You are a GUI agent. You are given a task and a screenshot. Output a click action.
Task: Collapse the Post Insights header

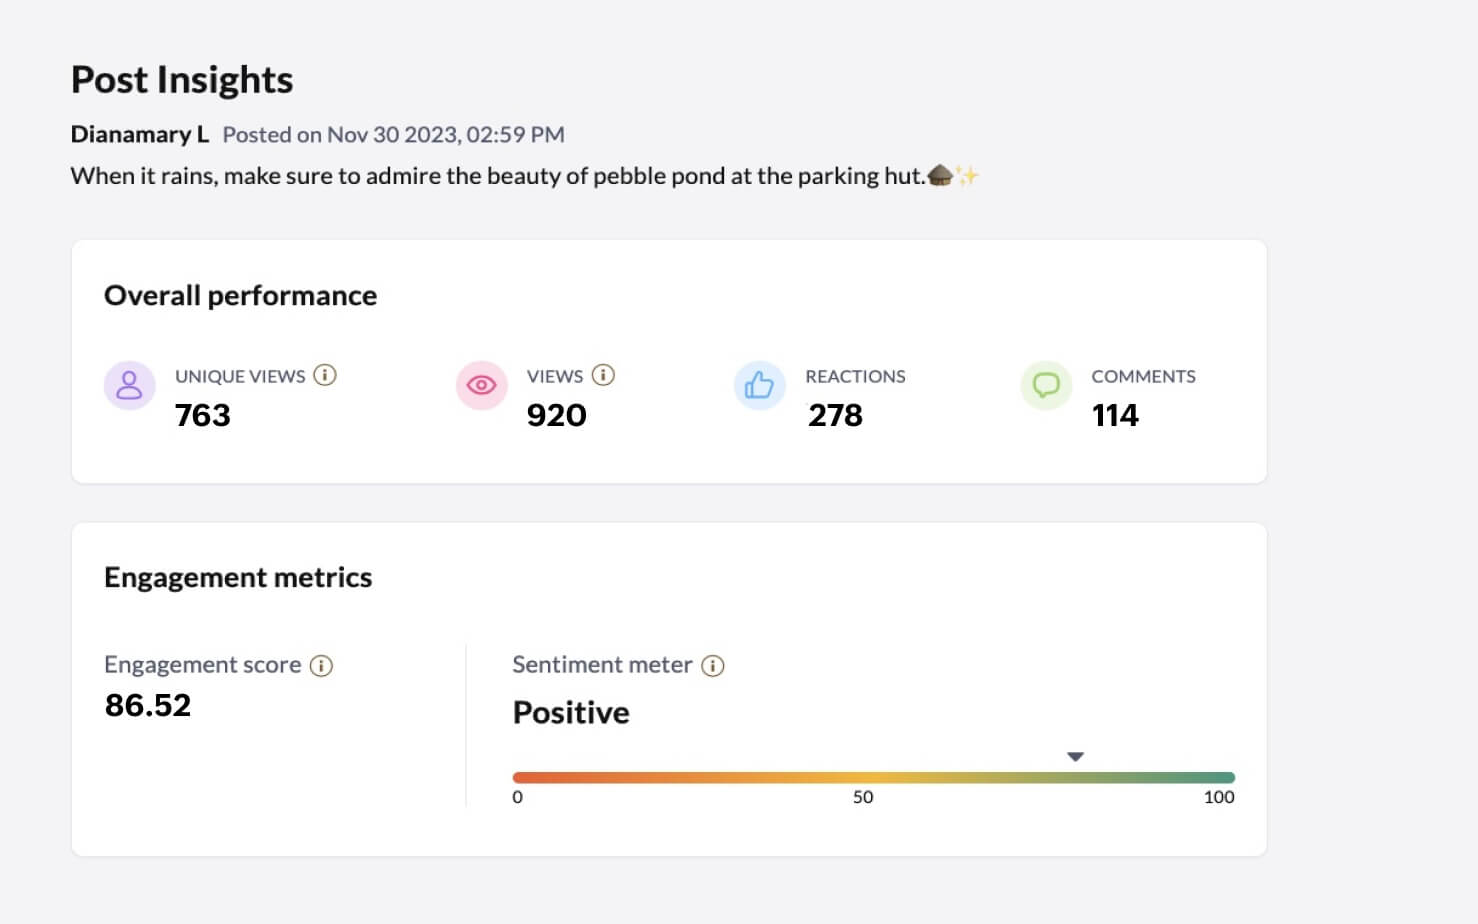click(x=181, y=79)
